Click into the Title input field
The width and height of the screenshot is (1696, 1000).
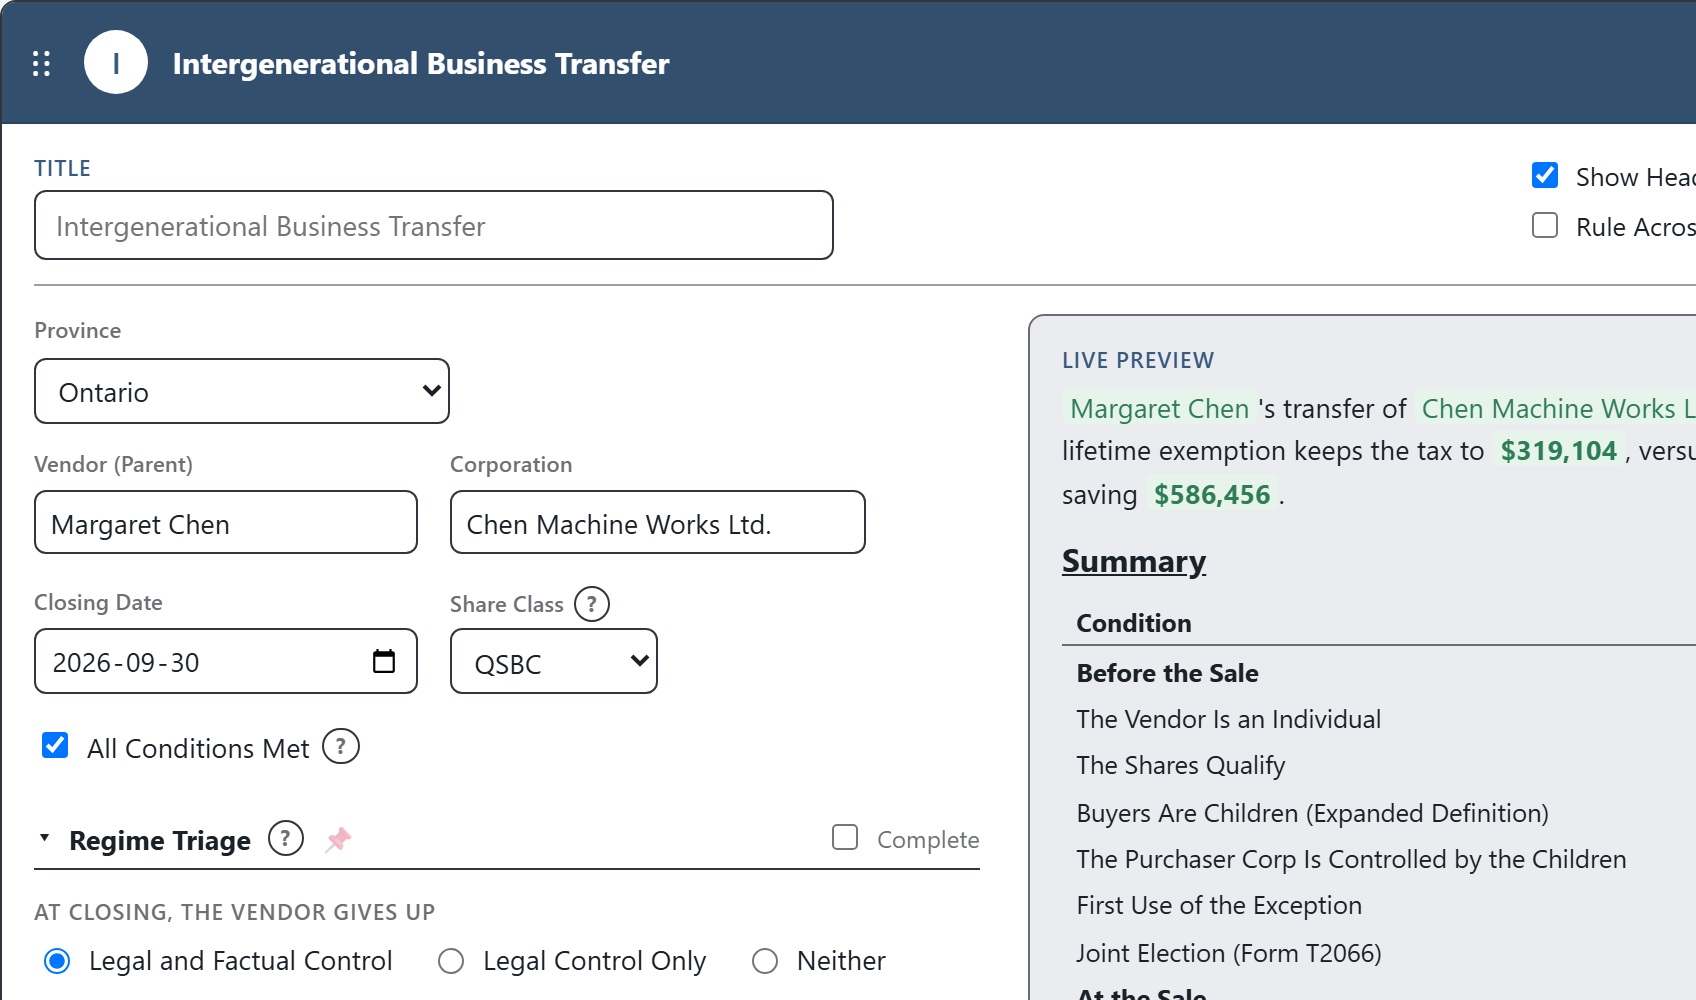coord(434,225)
